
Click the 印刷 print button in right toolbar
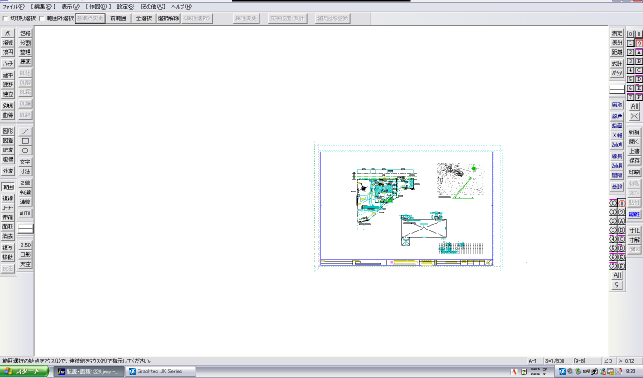tap(634, 173)
